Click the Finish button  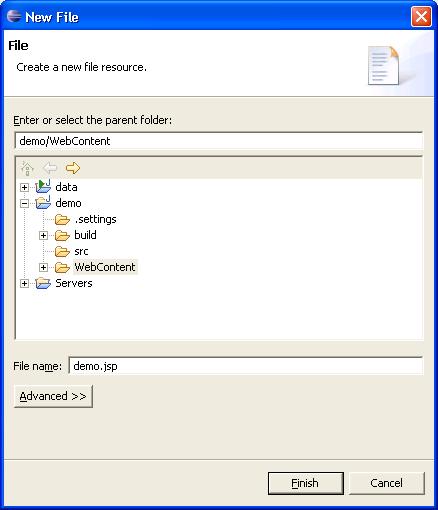306,483
